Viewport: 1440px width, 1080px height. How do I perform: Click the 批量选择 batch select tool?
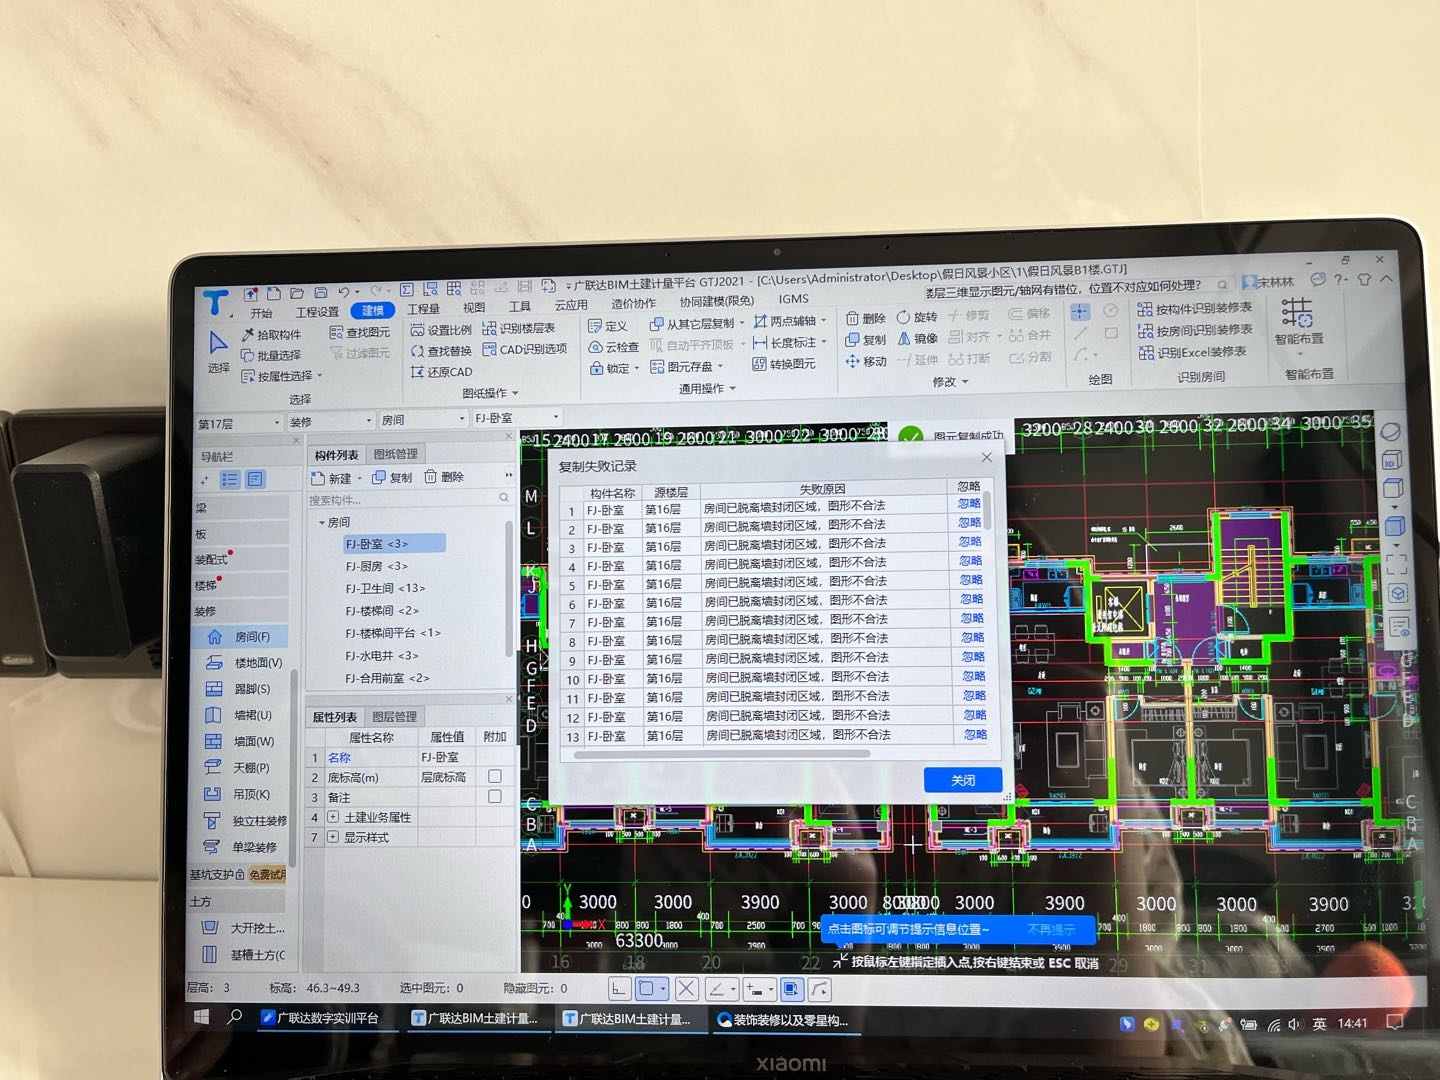(271, 355)
